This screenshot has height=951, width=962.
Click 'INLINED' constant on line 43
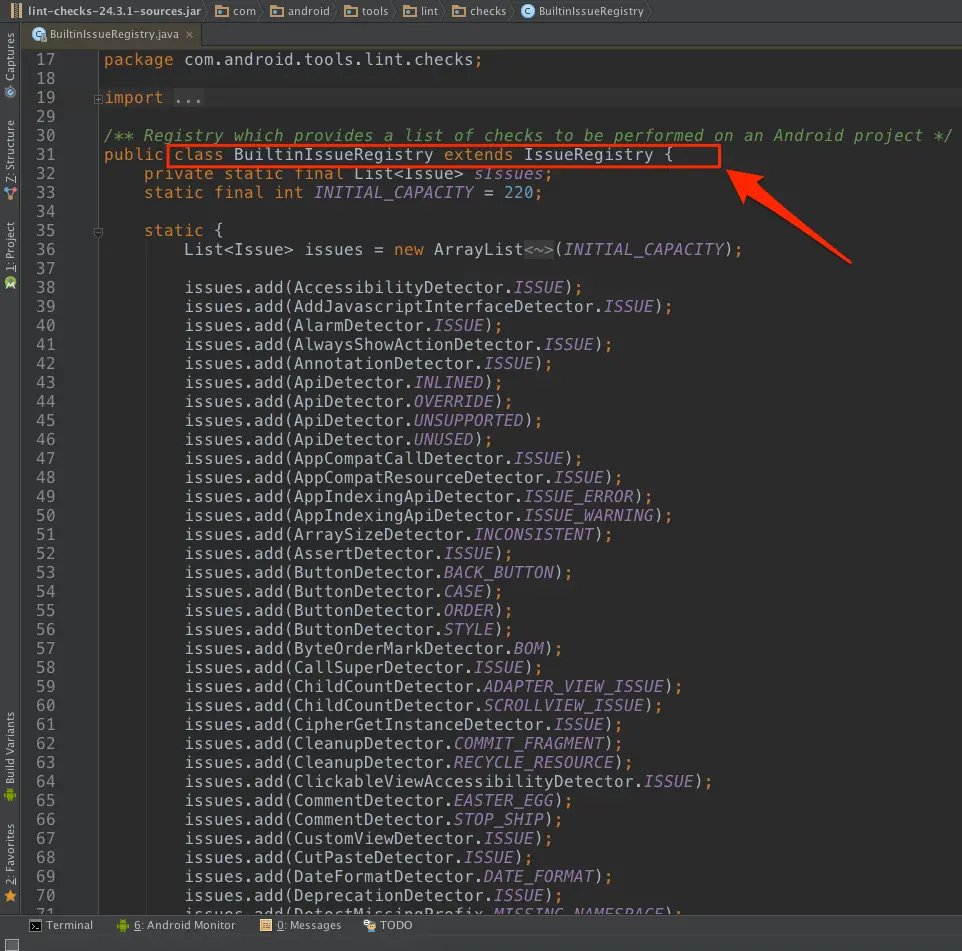448,383
